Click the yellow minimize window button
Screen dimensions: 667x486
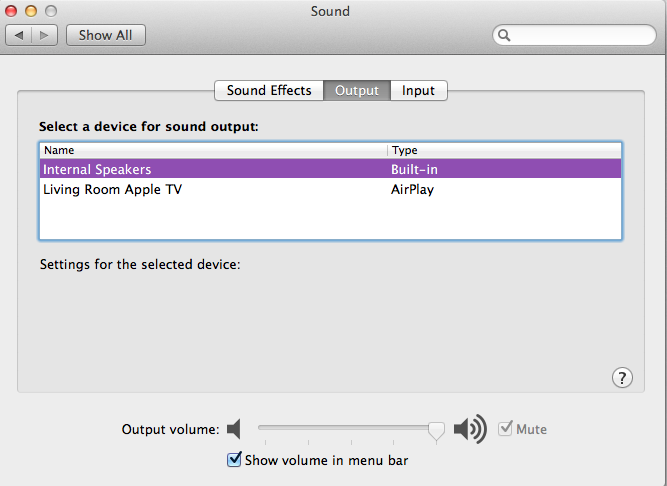[x=31, y=11]
